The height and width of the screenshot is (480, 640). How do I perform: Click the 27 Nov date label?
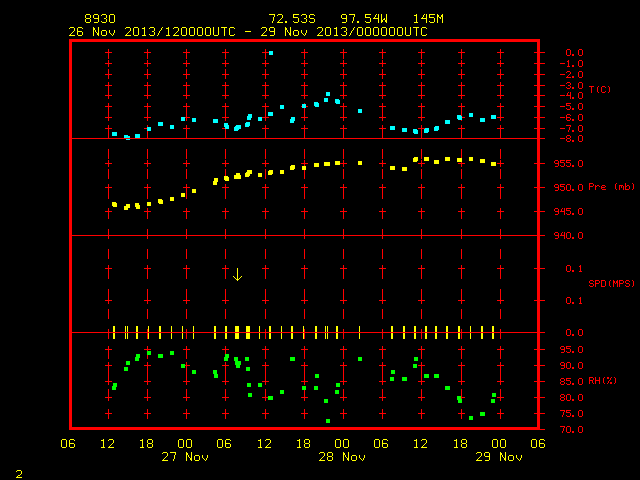[x=185, y=457]
